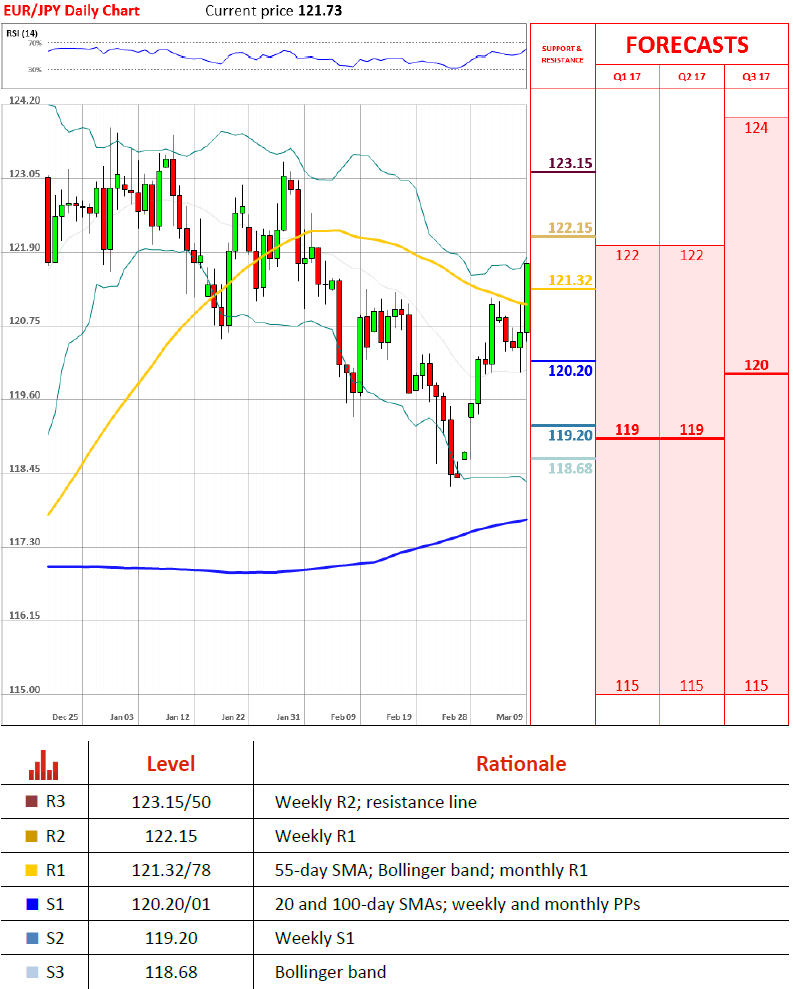
Task: Click the Q1 17 forecast low 115
Action: (627, 686)
